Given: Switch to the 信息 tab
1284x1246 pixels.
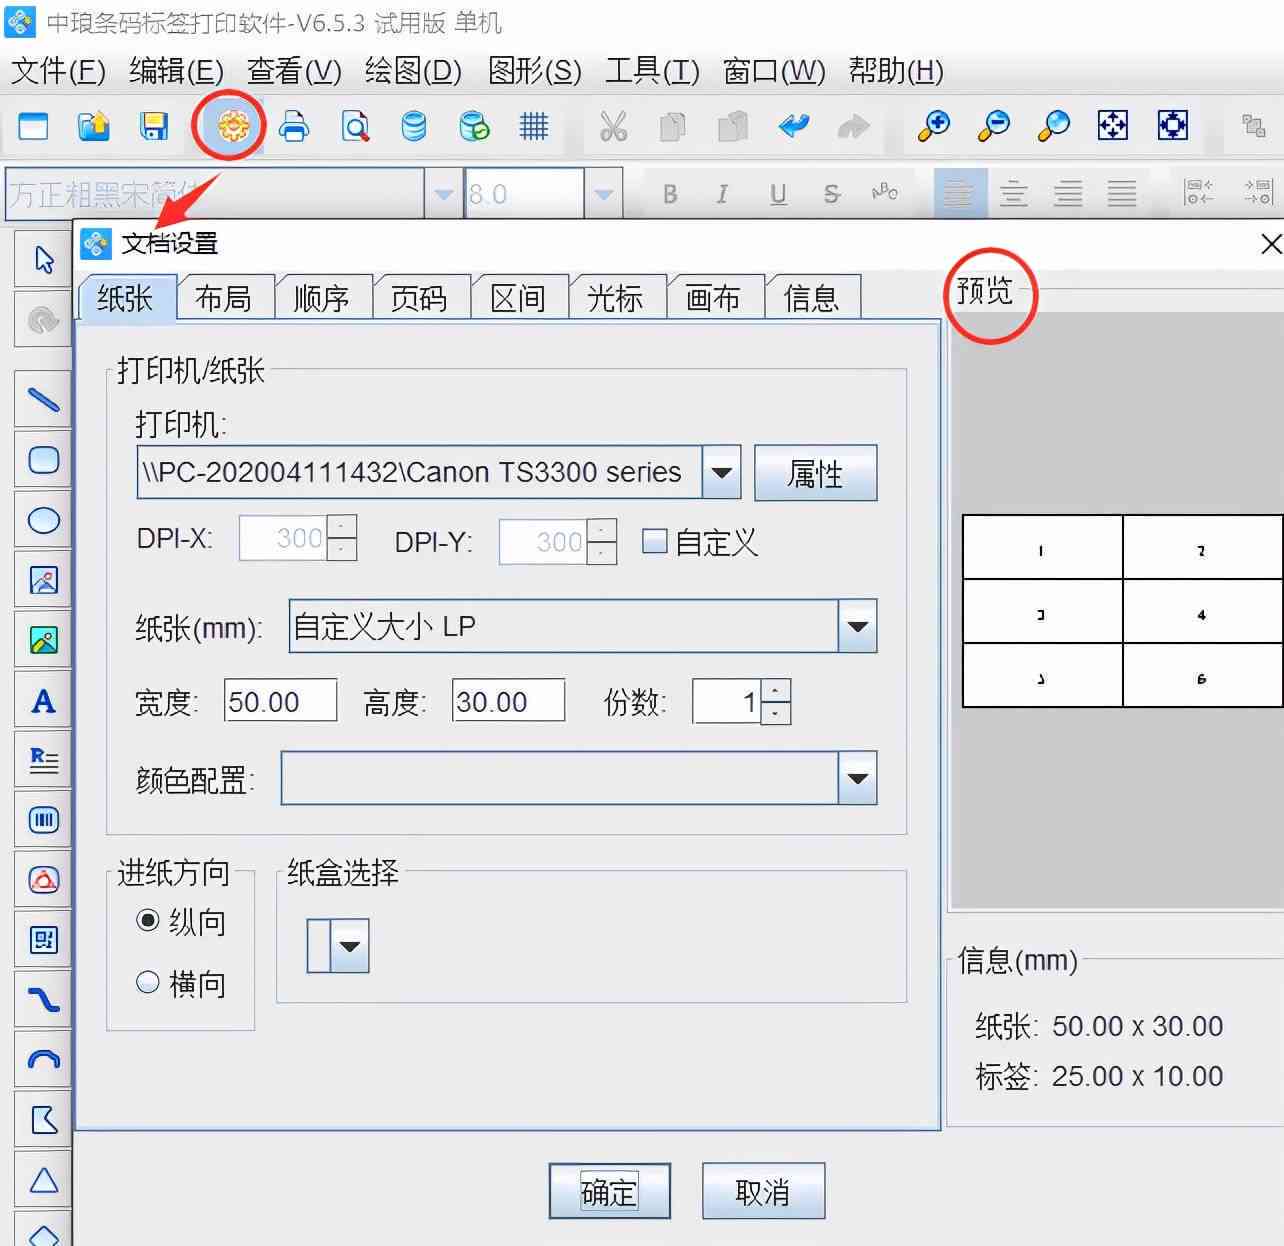Looking at the screenshot, I should pos(811,298).
